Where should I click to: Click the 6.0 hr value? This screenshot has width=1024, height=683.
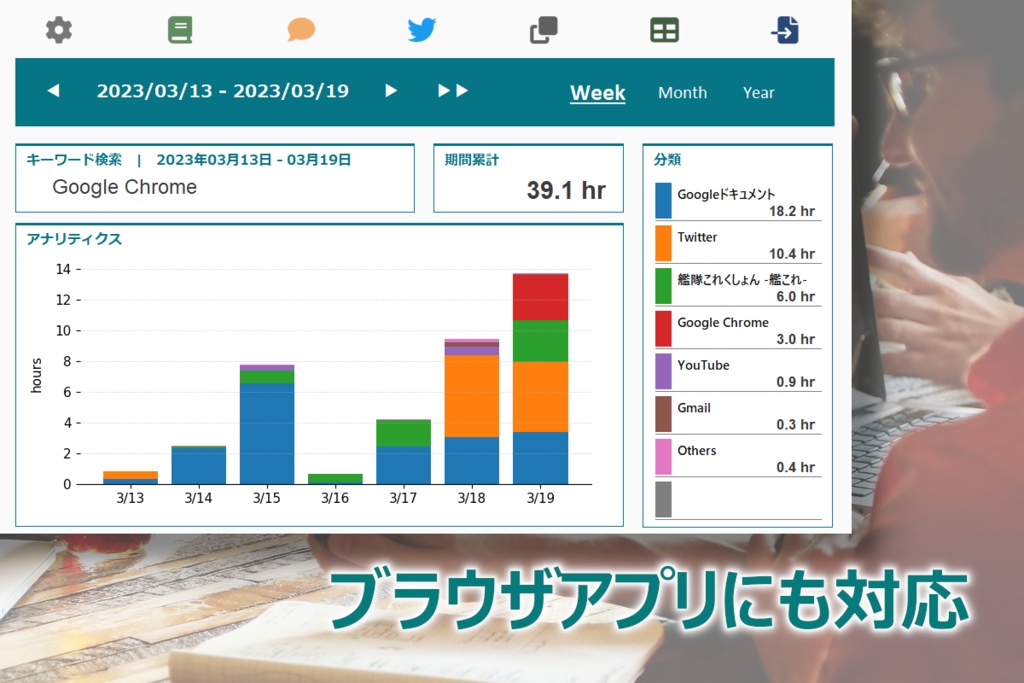click(x=795, y=296)
